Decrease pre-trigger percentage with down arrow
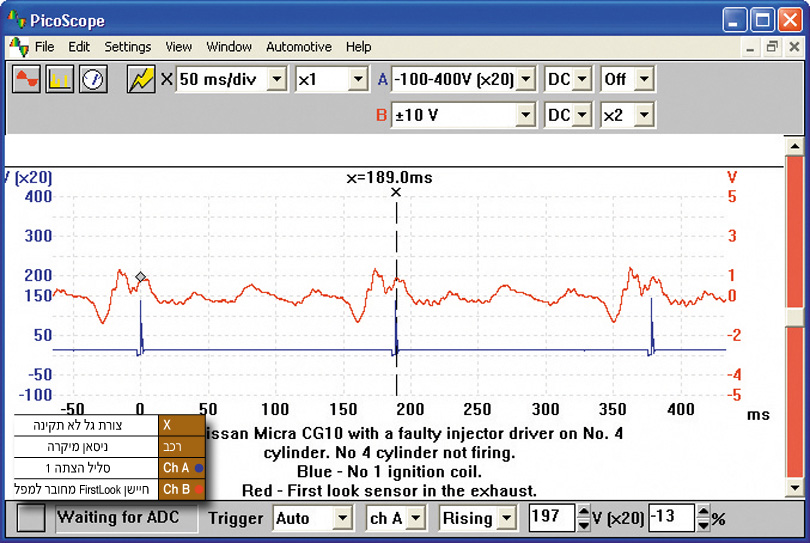The image size is (810, 543). point(704,524)
